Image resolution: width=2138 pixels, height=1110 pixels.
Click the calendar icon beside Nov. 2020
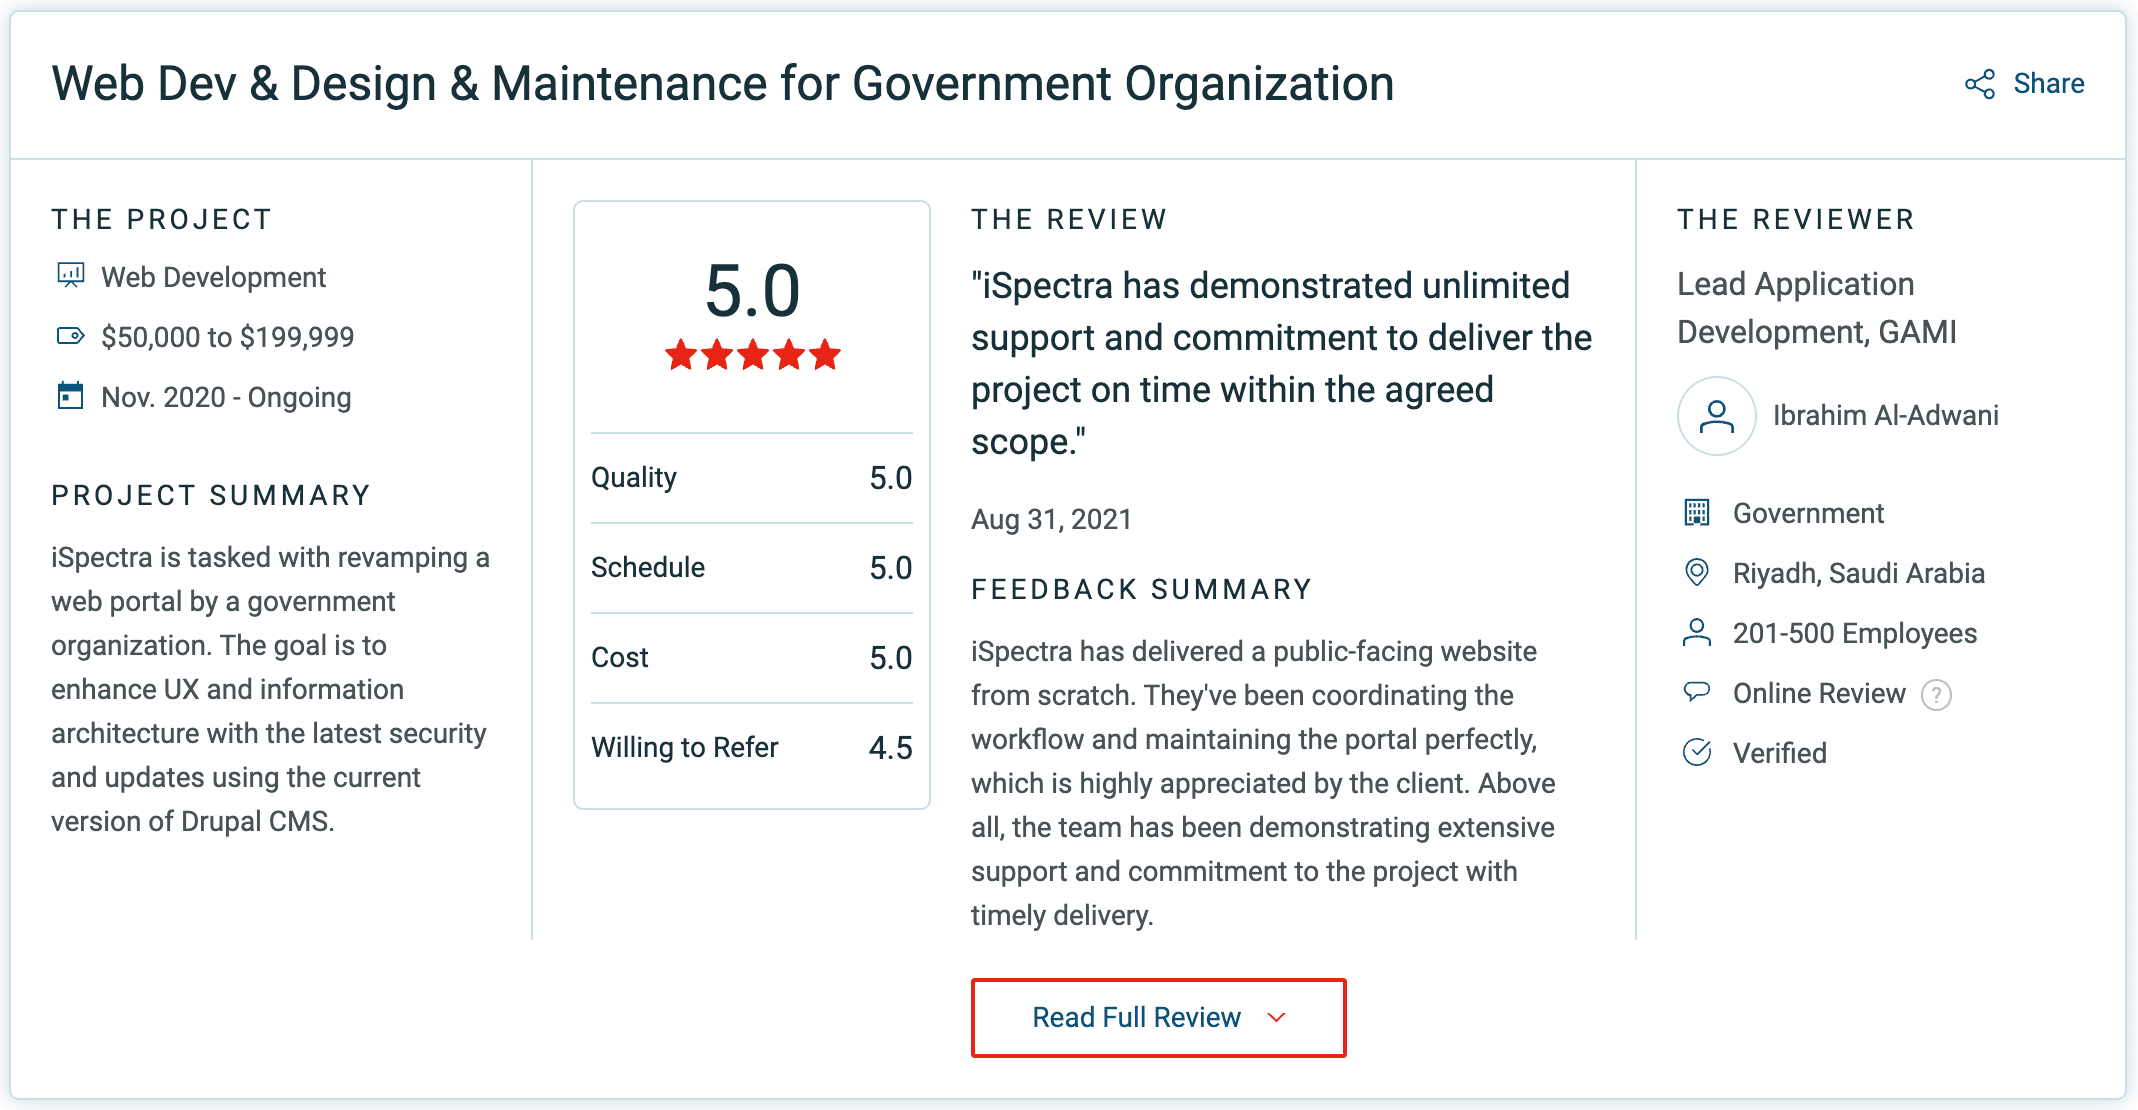pyautogui.click(x=71, y=396)
